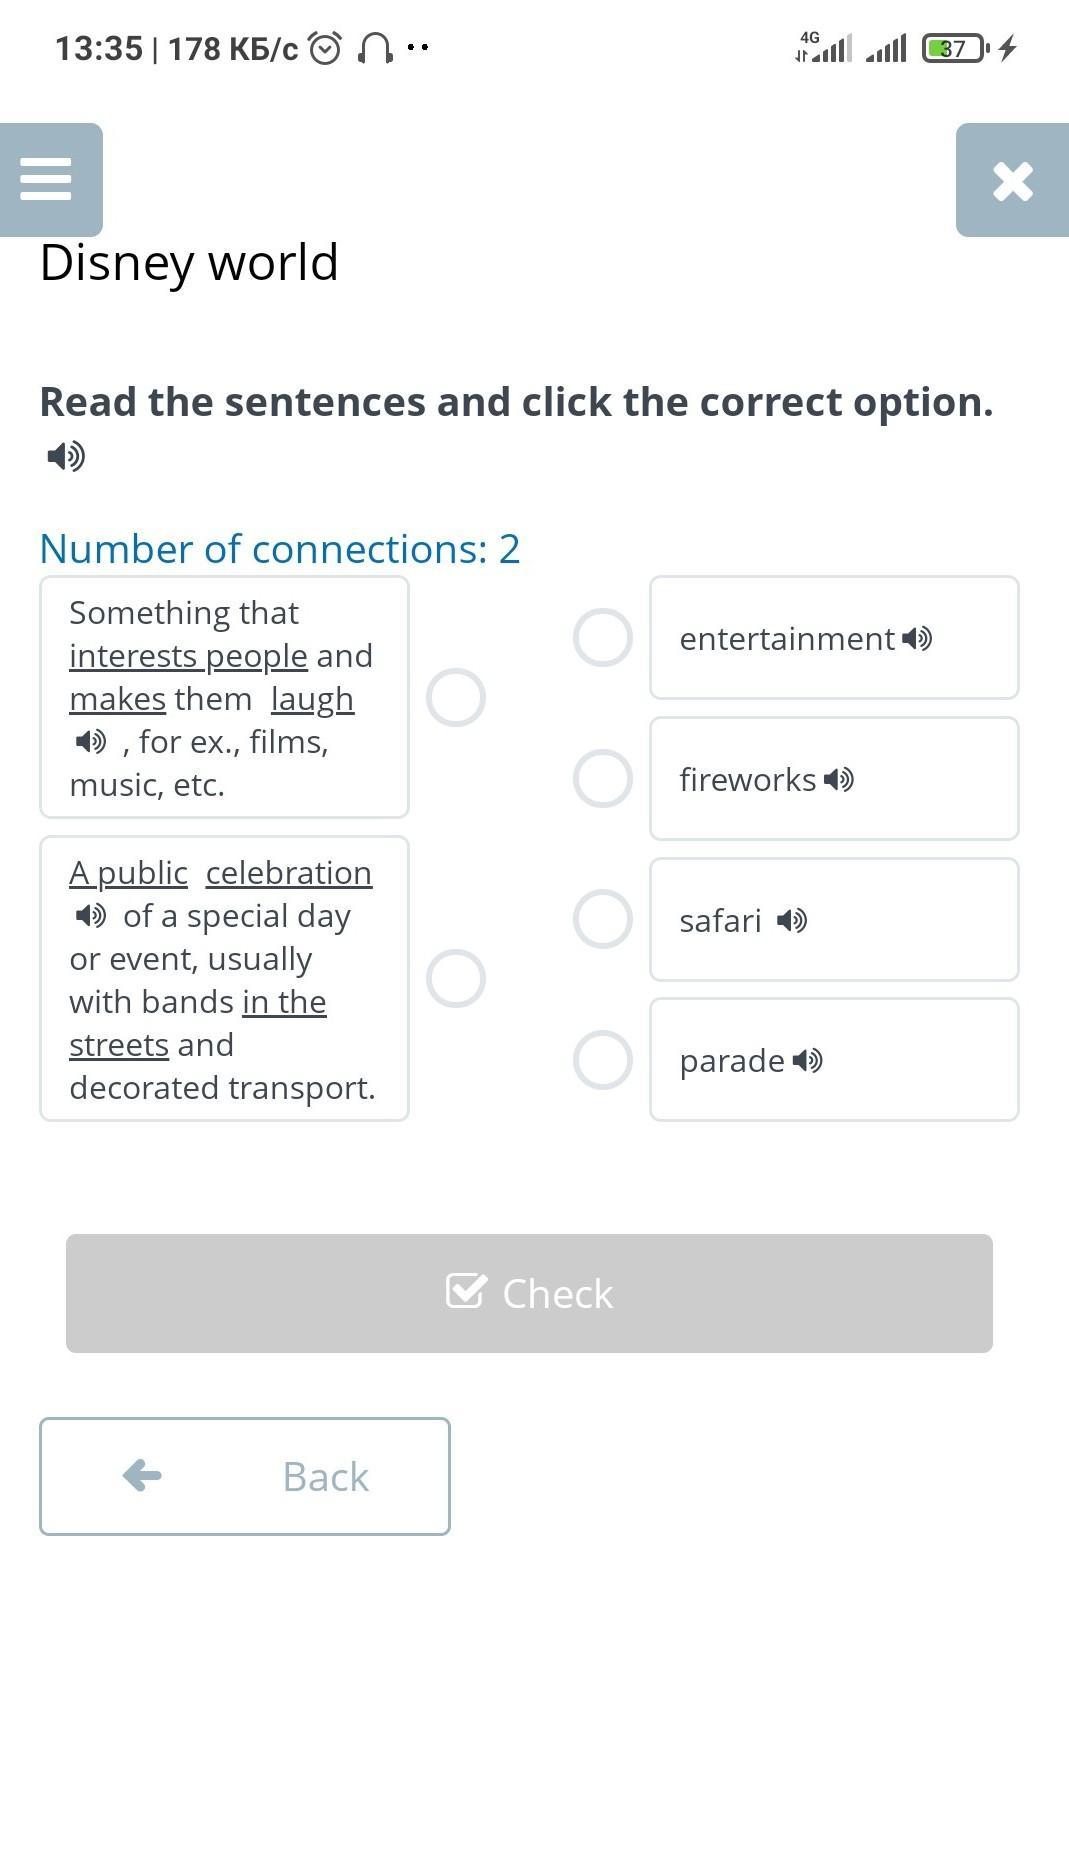This screenshot has height=1856, width=1069.
Task: Play audio for the instruction sentence
Action: tap(66, 456)
